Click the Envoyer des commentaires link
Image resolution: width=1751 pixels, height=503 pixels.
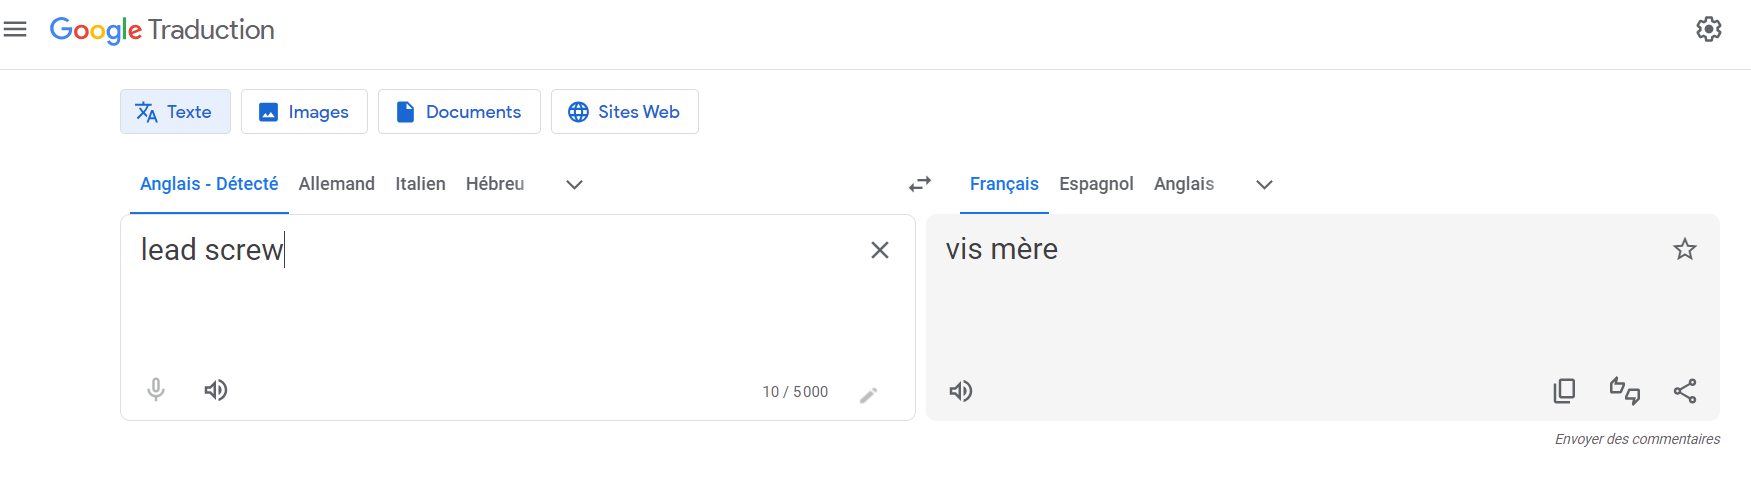pos(1637,439)
